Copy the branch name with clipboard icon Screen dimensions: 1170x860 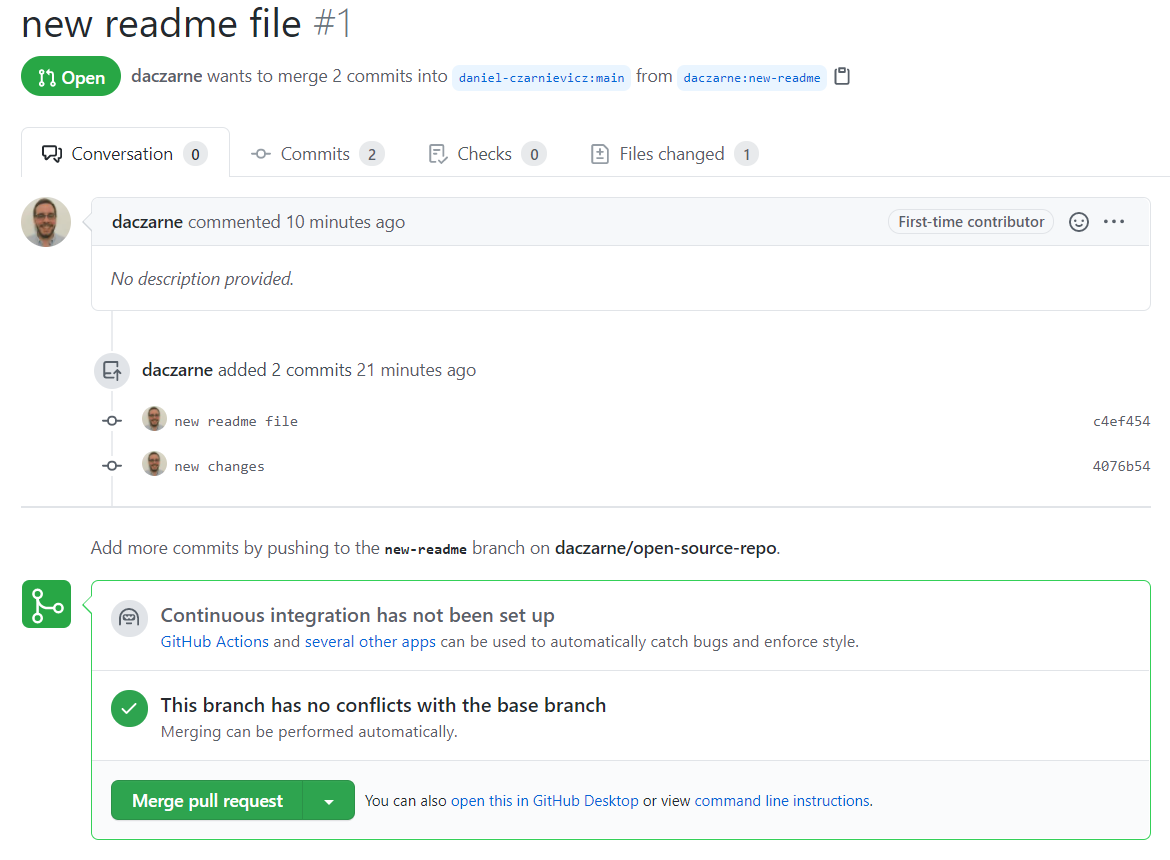click(842, 77)
